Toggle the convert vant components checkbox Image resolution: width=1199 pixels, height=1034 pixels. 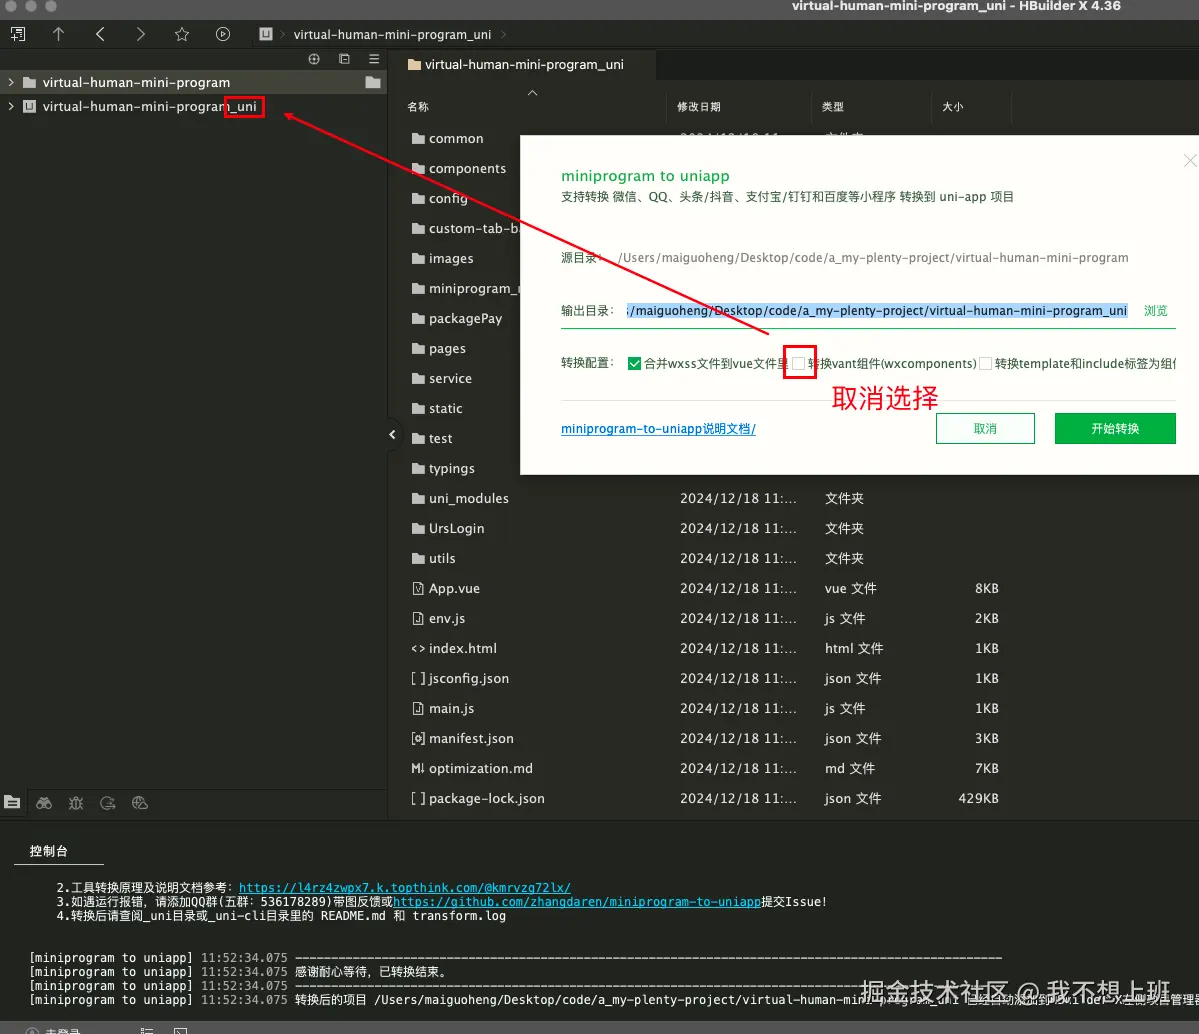(x=798, y=363)
